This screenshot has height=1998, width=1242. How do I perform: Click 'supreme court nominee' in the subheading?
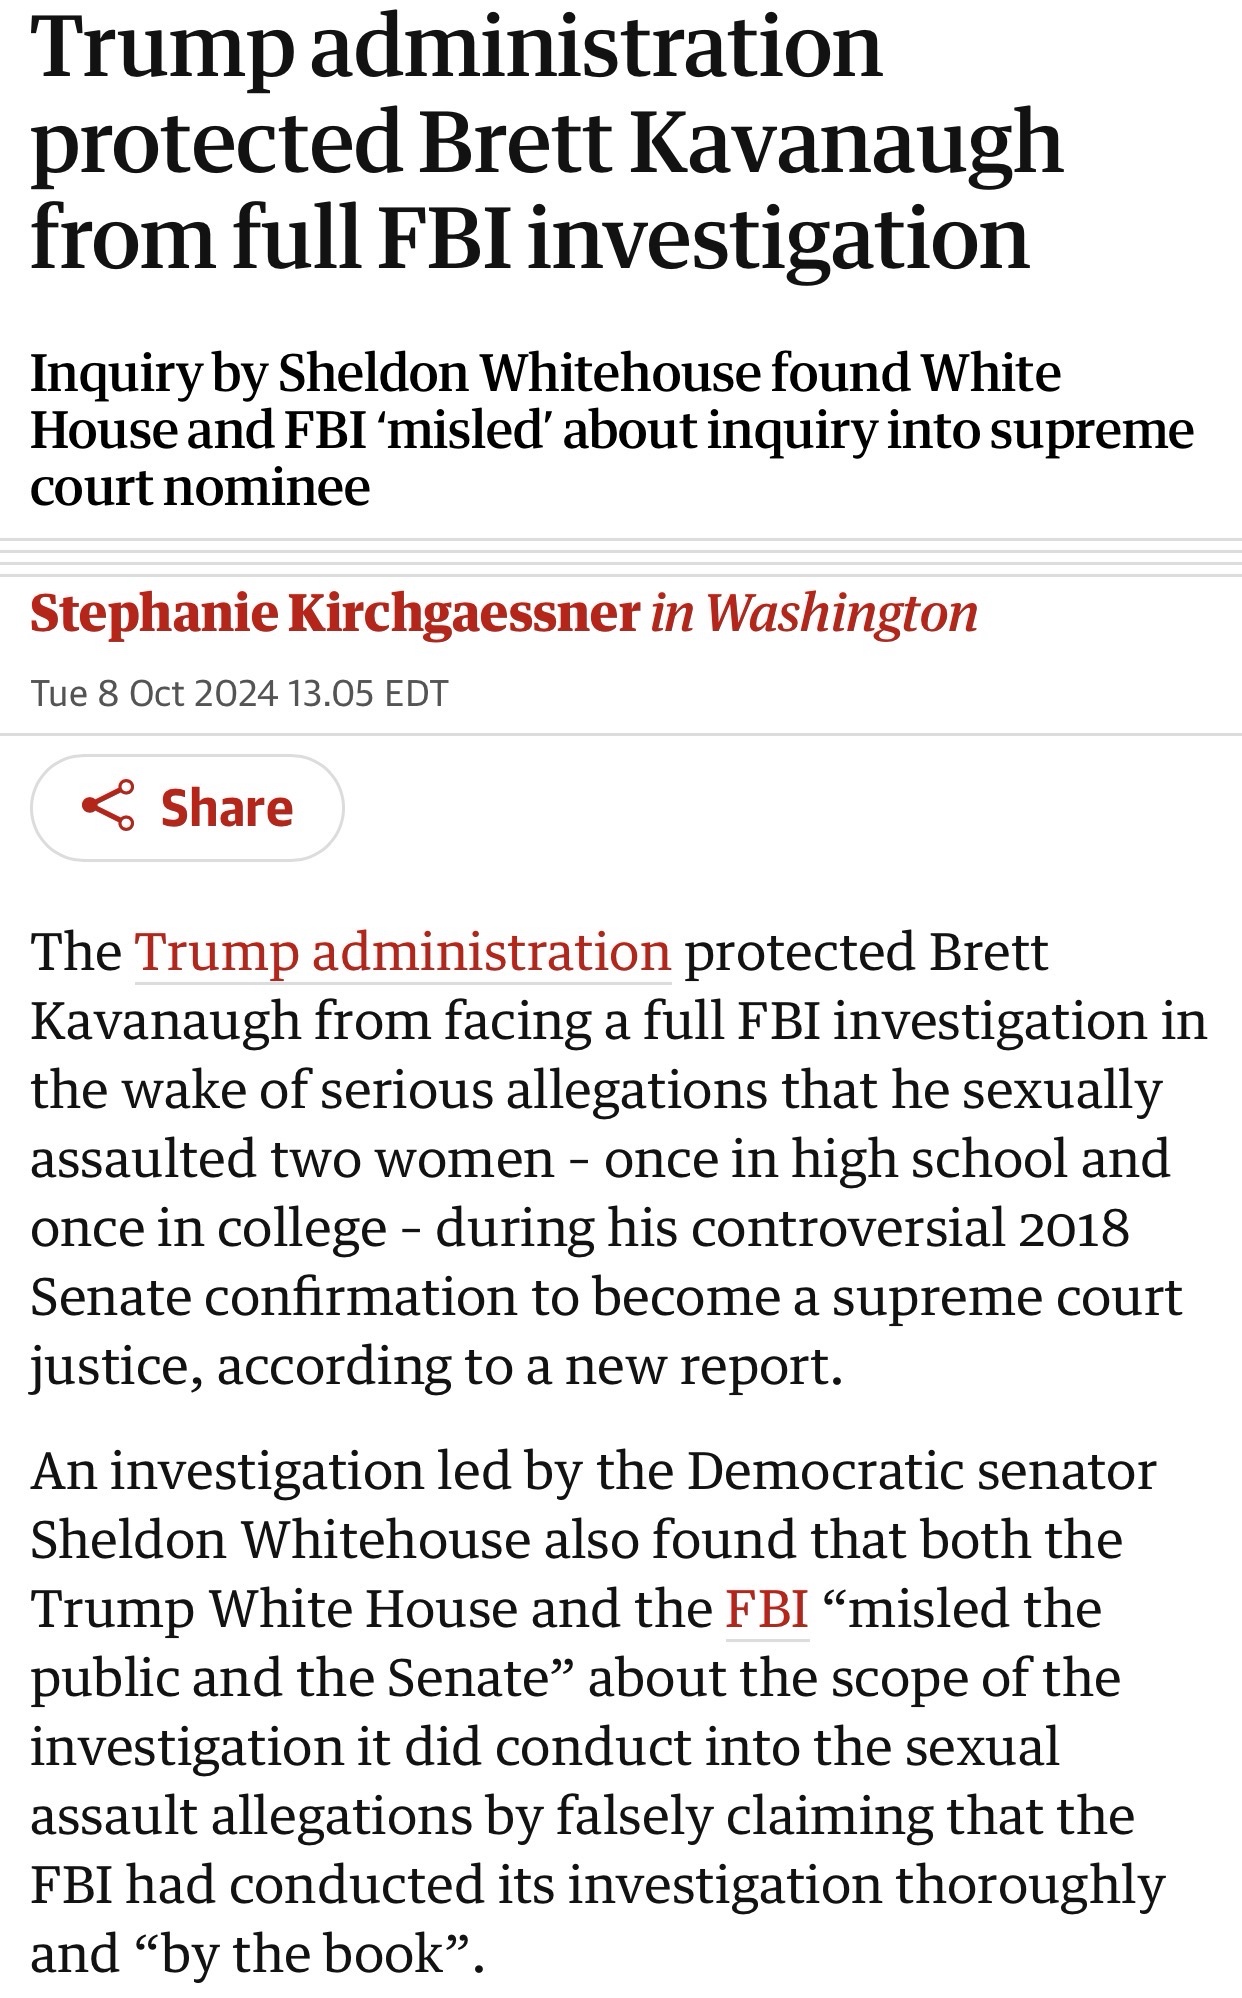click(x=200, y=488)
